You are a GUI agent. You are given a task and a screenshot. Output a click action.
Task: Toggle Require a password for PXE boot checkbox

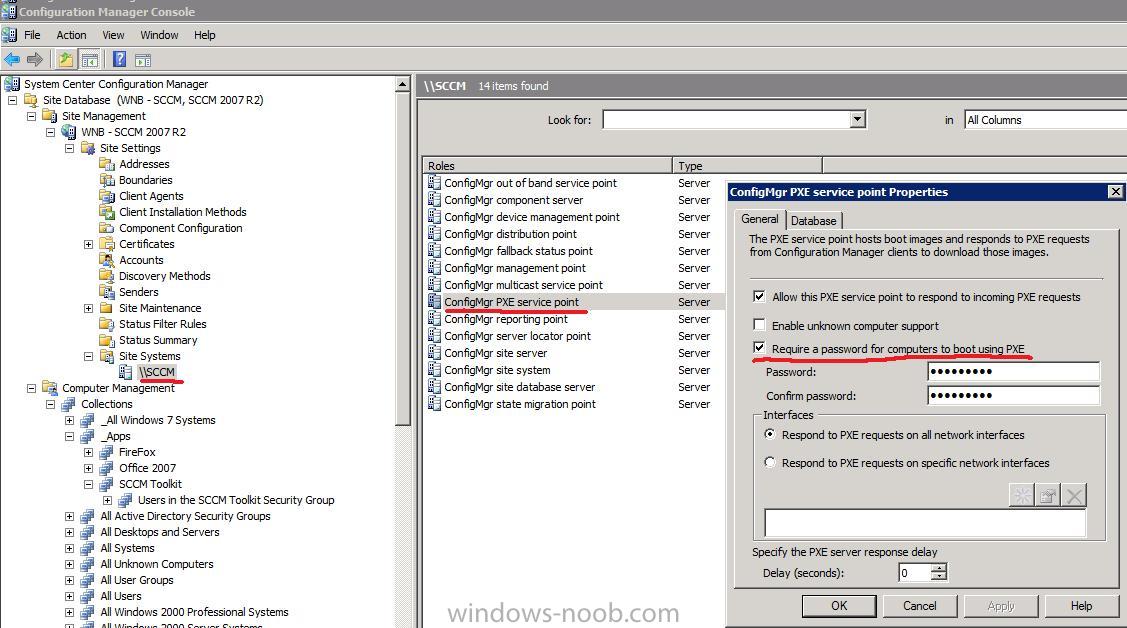pos(759,348)
